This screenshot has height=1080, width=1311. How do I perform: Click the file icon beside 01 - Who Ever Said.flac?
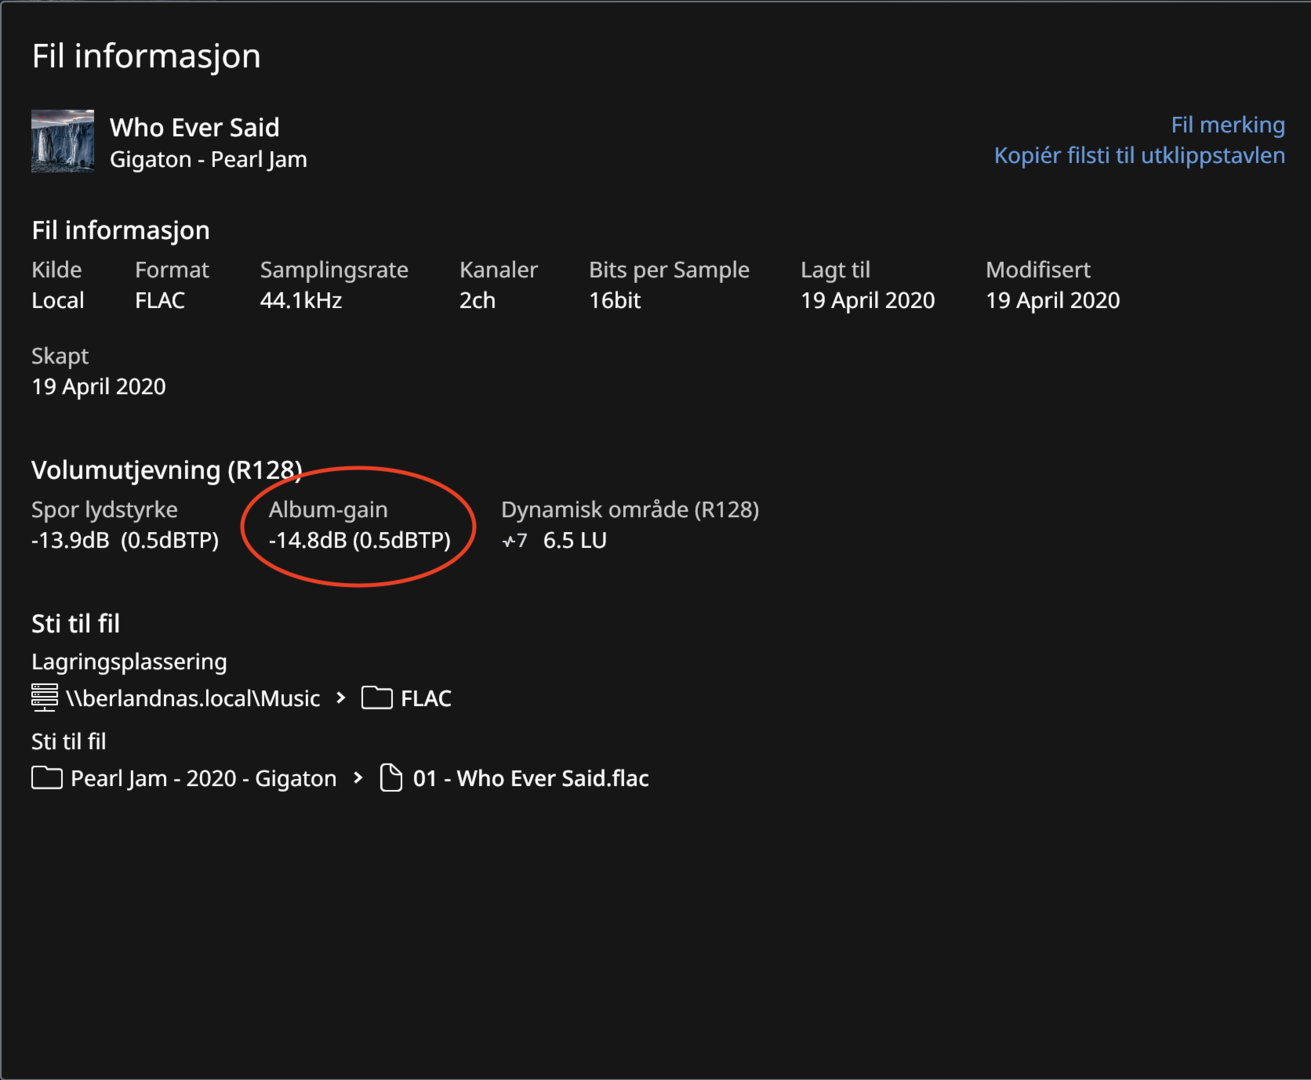pyautogui.click(x=391, y=777)
